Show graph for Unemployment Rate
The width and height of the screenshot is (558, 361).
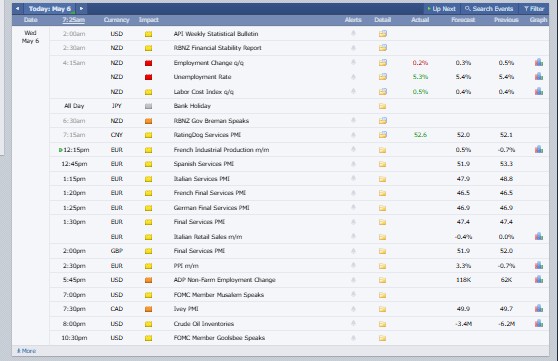tap(539, 76)
